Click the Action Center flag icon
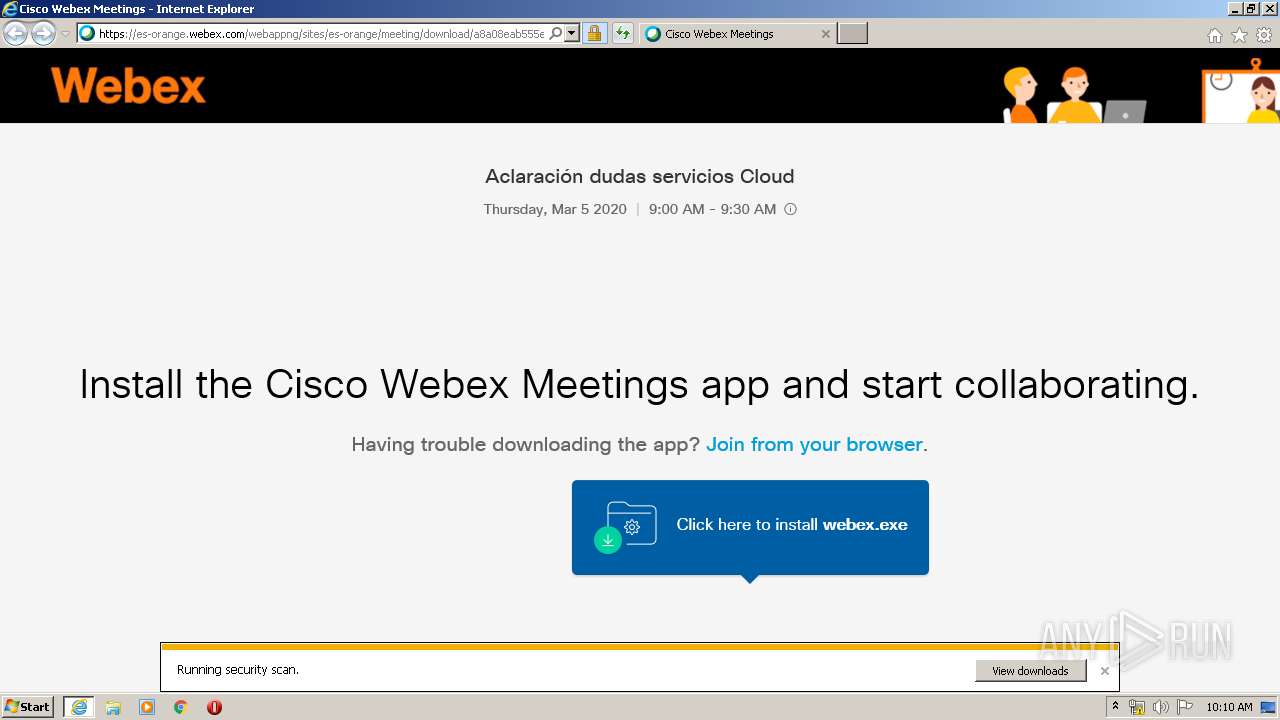Screen dimensions: 1280x720 pos(1184,707)
